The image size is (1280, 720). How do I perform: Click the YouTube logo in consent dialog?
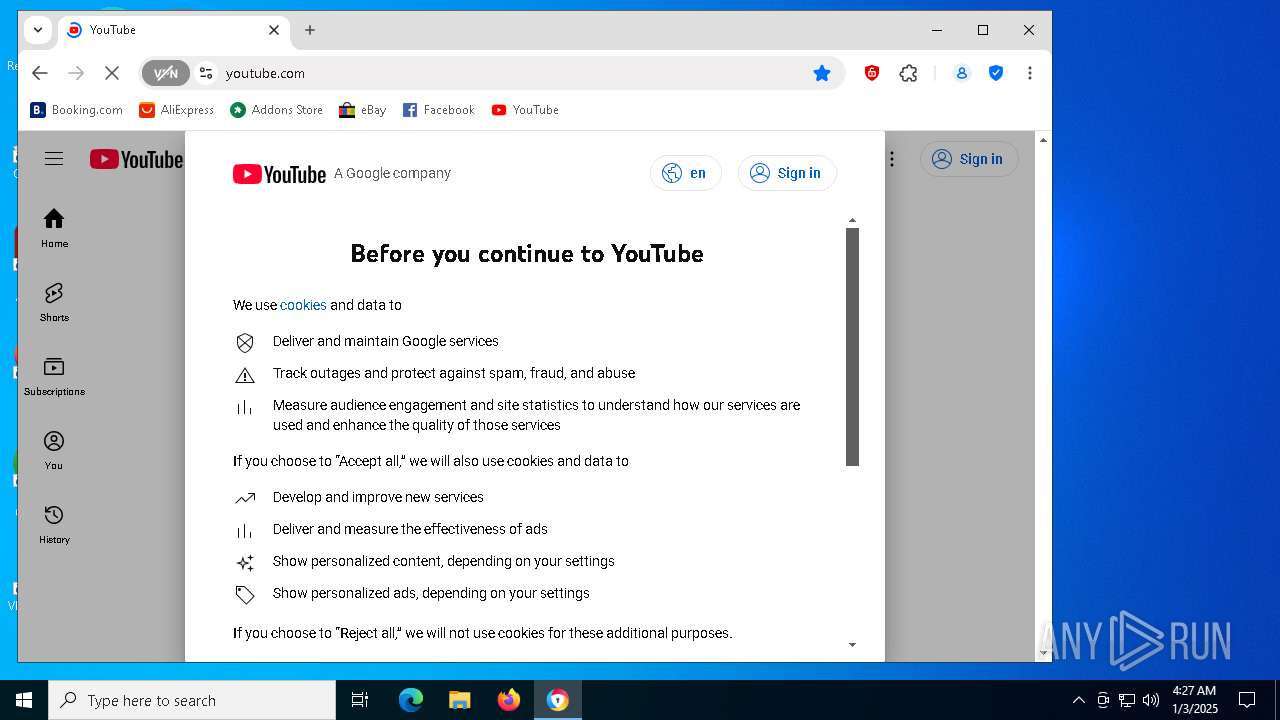[x=279, y=174]
